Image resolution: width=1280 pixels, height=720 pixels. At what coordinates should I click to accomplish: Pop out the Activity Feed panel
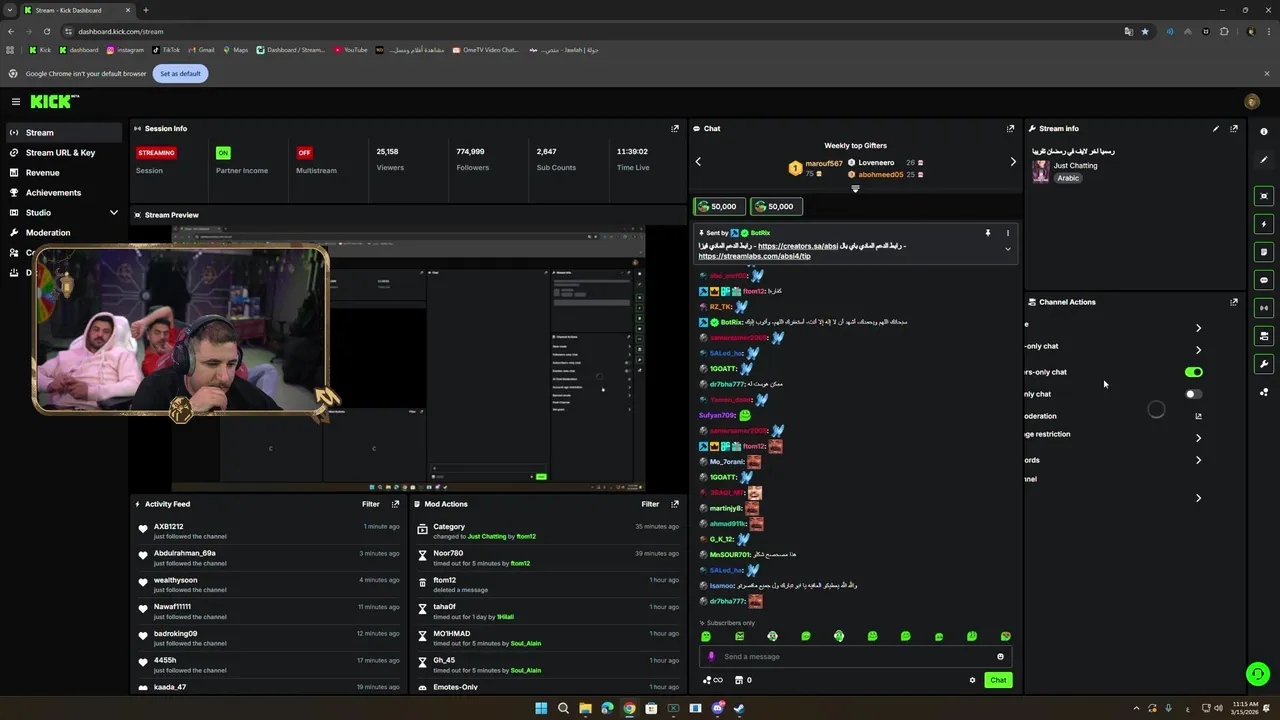coord(395,504)
